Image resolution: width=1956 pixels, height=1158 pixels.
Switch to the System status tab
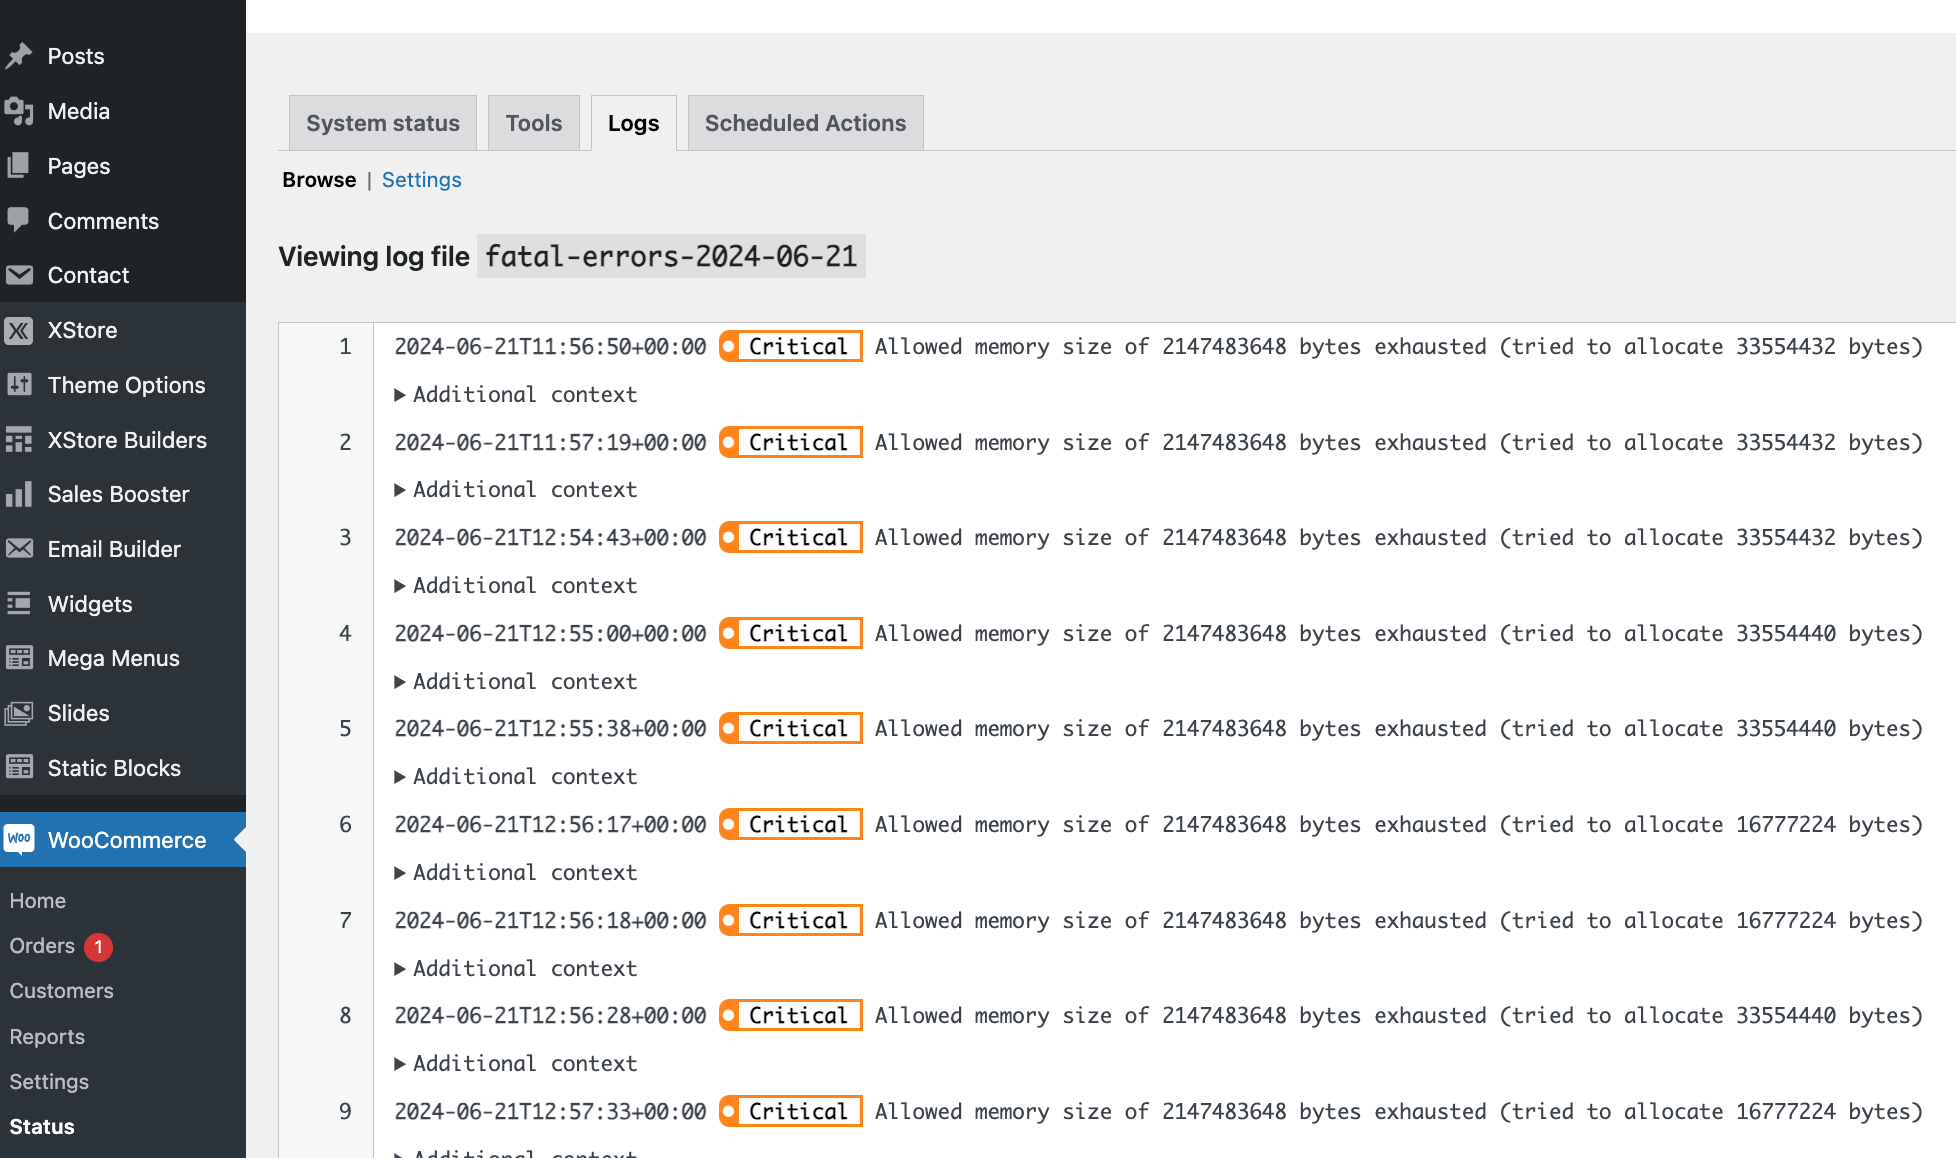click(383, 123)
